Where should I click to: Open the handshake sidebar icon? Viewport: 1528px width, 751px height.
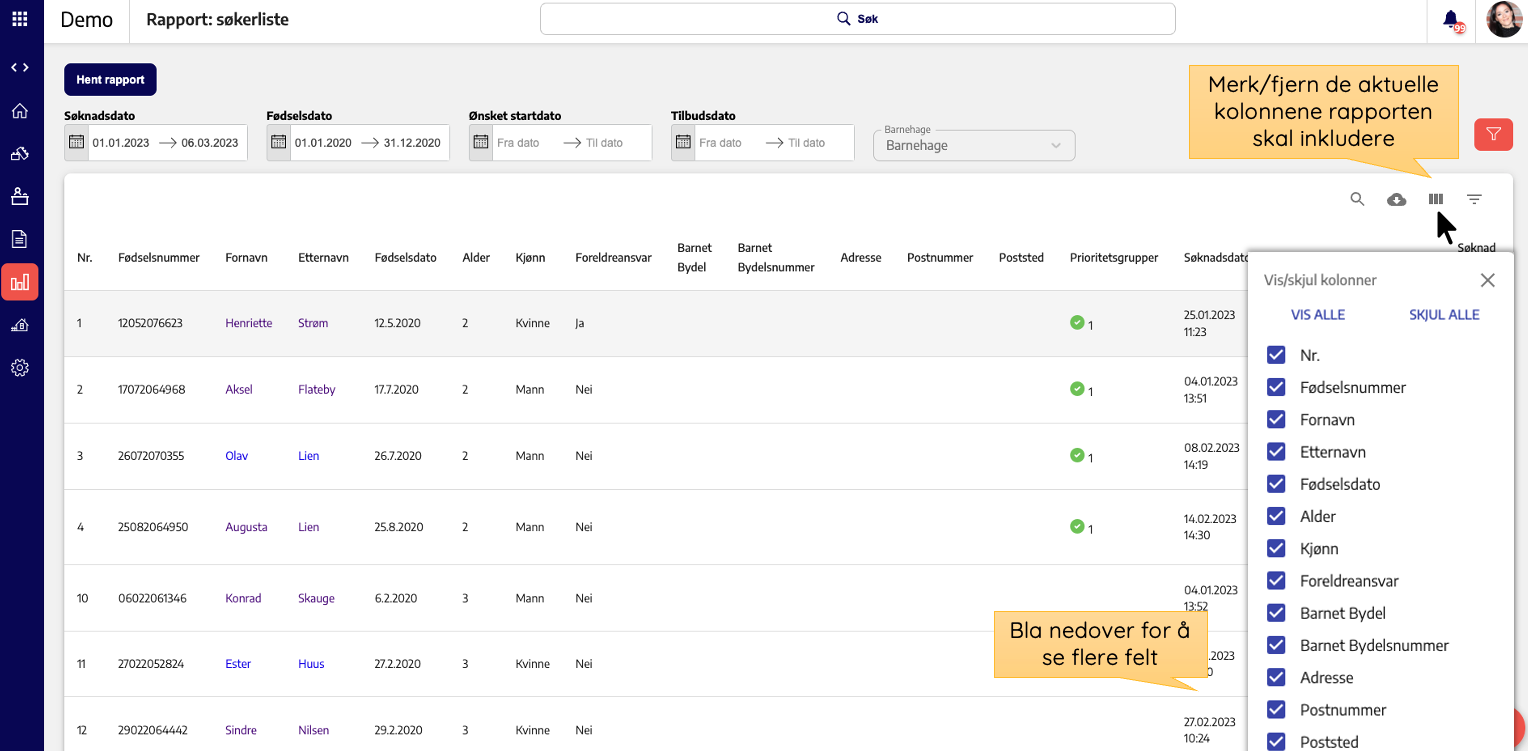coord(20,153)
